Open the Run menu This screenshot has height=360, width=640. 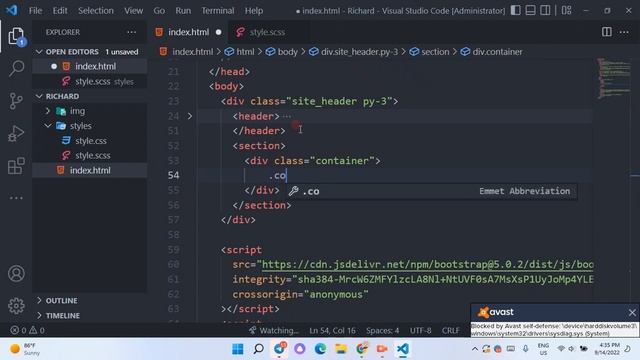pos(183,11)
